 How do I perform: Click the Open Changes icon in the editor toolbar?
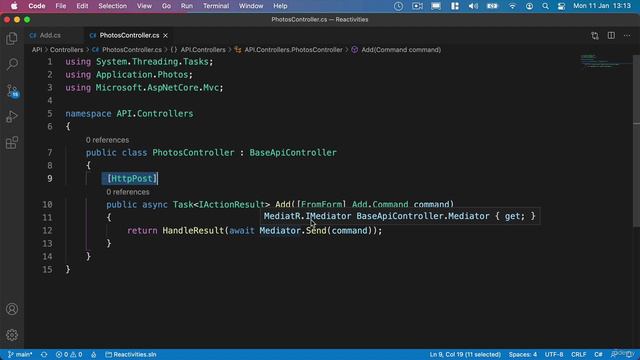595,36
